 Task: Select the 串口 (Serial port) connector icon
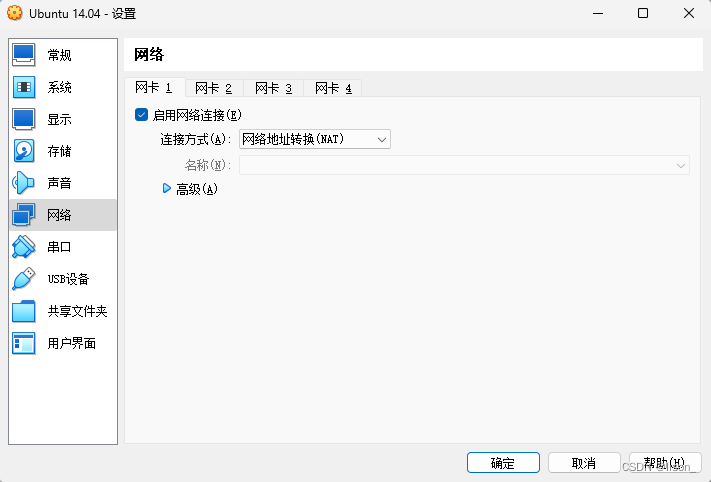coord(24,247)
